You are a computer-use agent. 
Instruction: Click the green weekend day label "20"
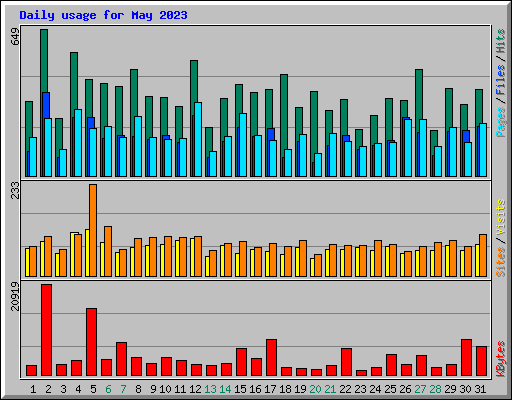tap(315, 389)
